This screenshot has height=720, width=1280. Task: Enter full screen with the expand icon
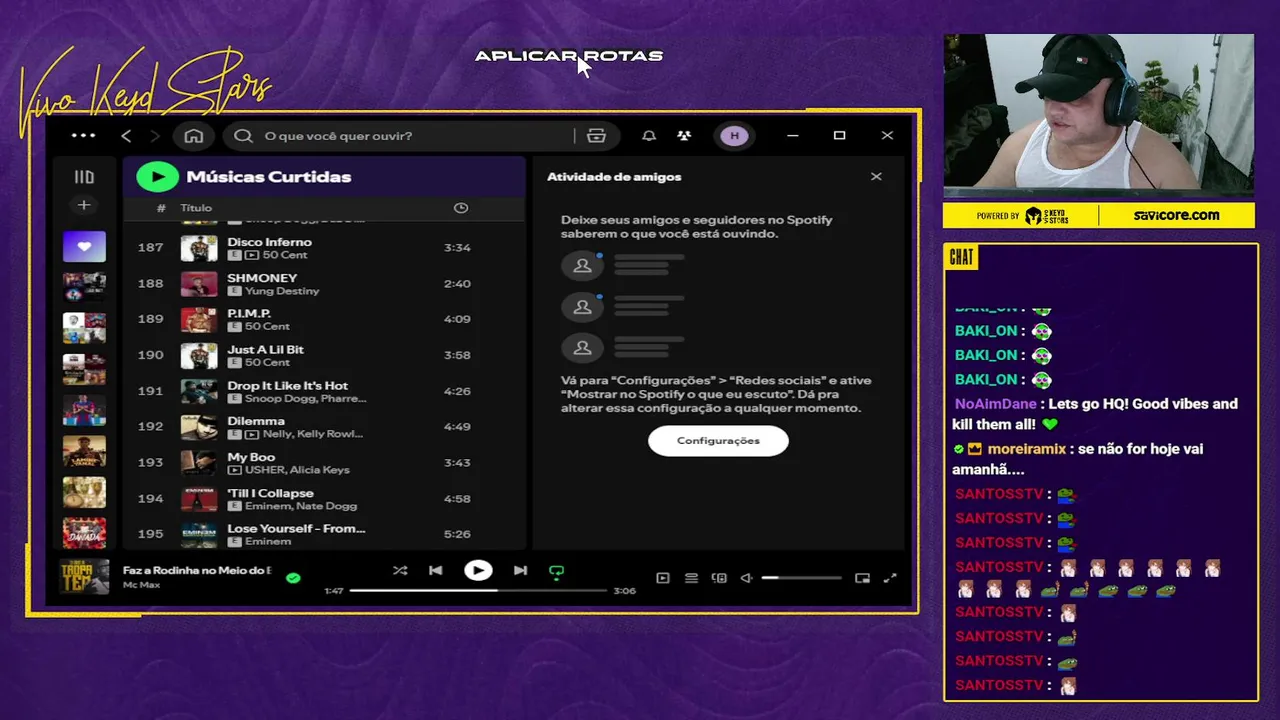(890, 578)
